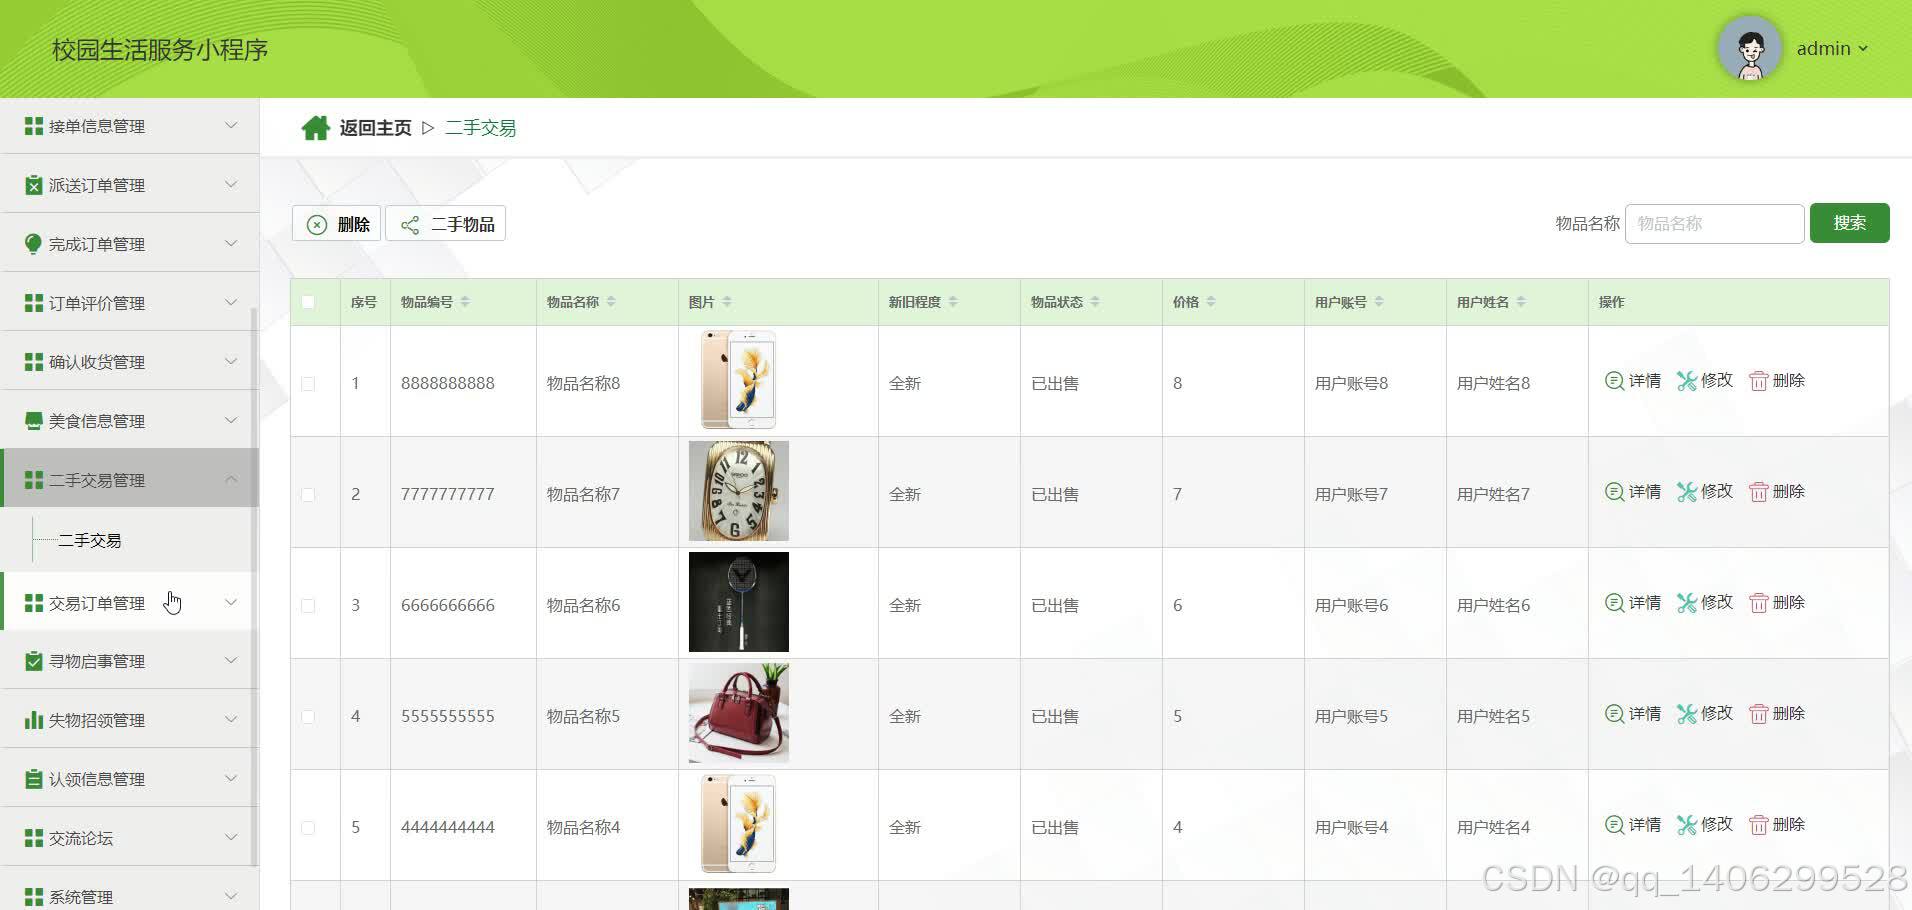
Task: Click the 修改 wrench icon for 物品名称7
Action: [x=1687, y=492]
